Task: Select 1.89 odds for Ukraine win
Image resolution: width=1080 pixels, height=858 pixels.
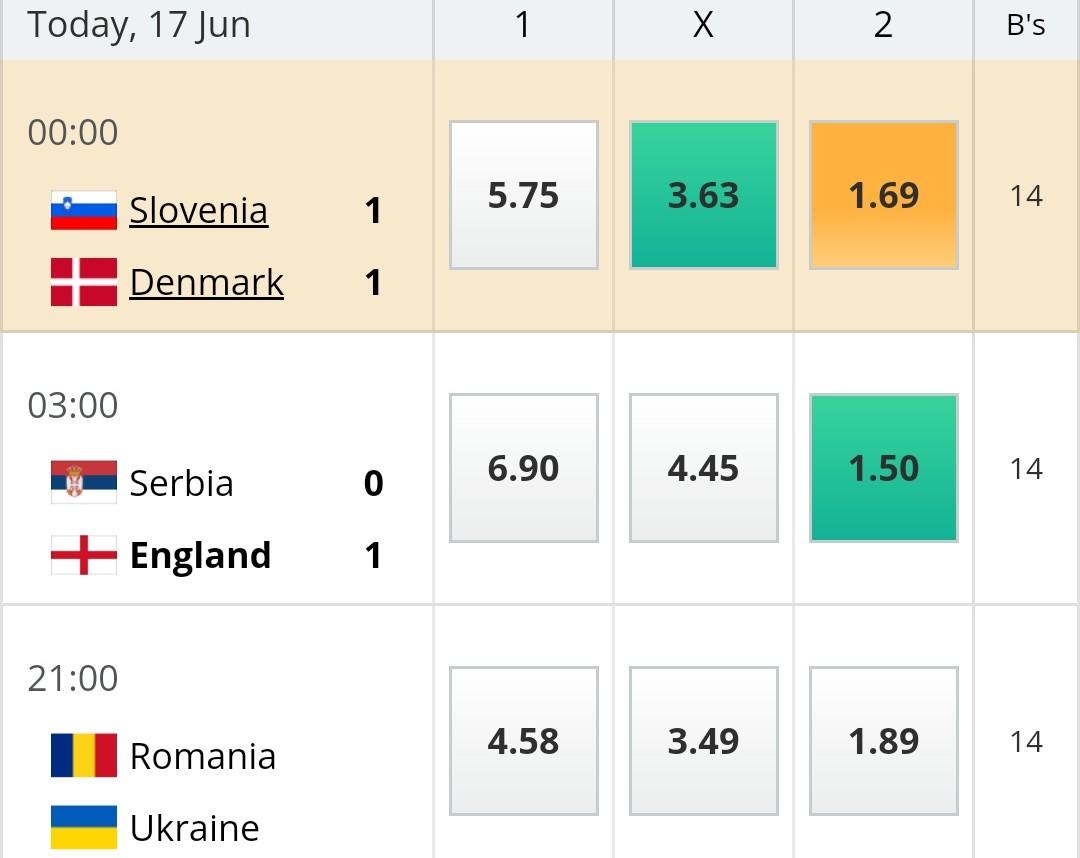Action: click(884, 741)
